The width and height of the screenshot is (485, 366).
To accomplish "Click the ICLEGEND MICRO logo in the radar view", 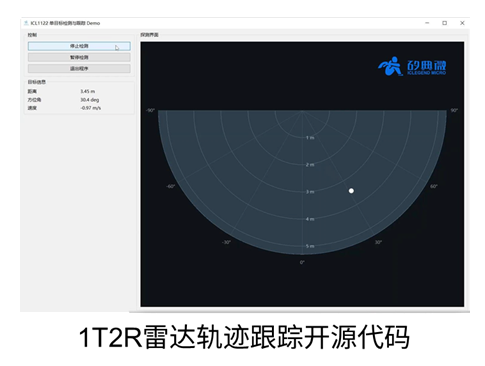I will tap(412, 66).
